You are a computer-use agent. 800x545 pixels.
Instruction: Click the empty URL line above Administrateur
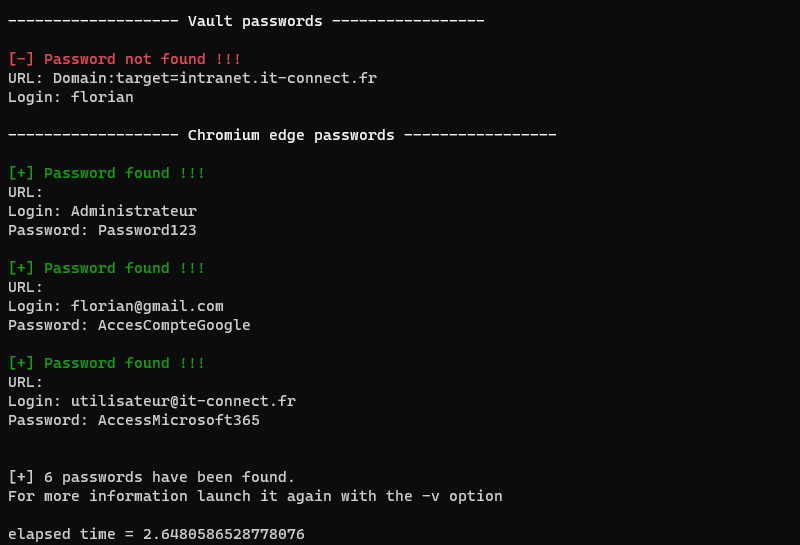point(26,192)
